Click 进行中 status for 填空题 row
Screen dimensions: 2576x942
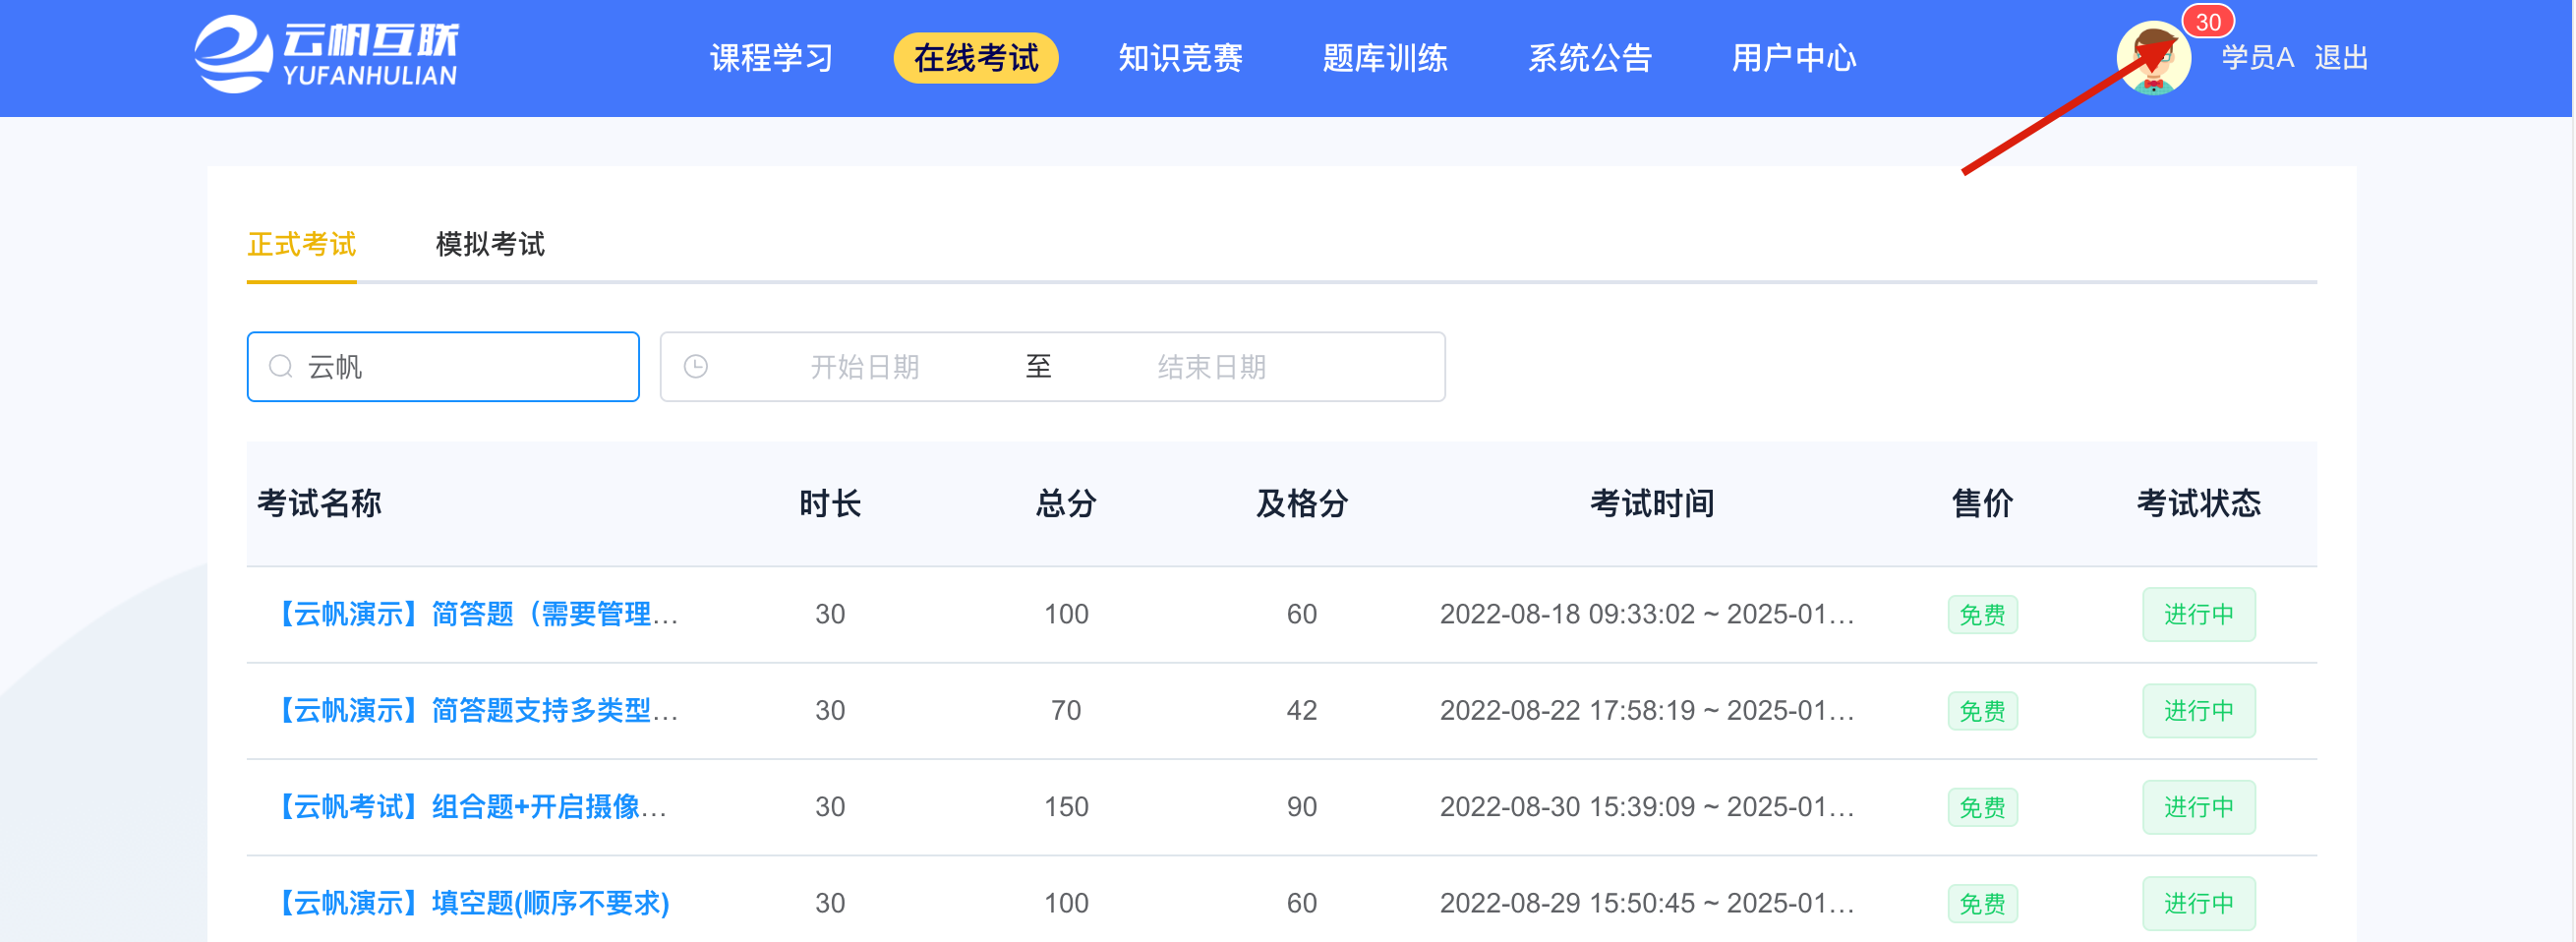[x=2198, y=904]
